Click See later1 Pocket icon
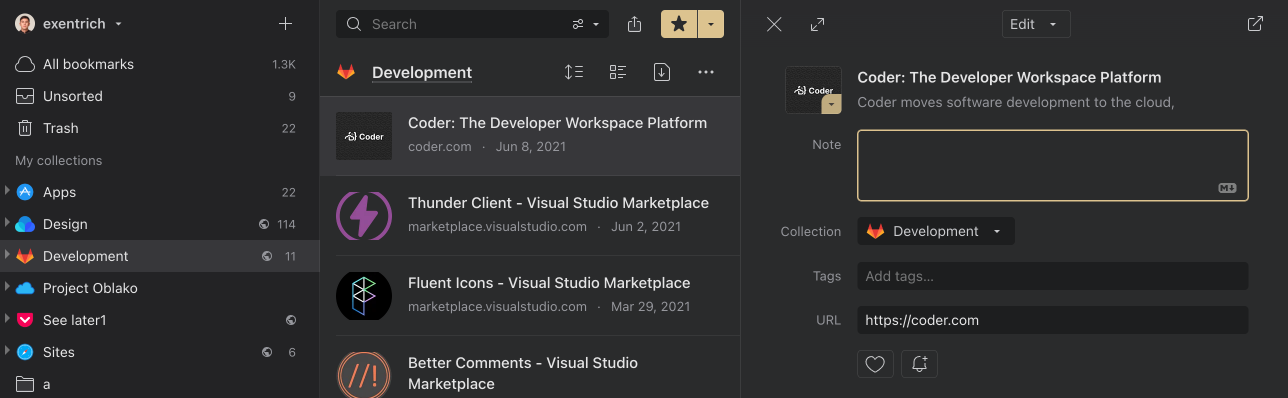The image size is (1288, 398). 25,320
